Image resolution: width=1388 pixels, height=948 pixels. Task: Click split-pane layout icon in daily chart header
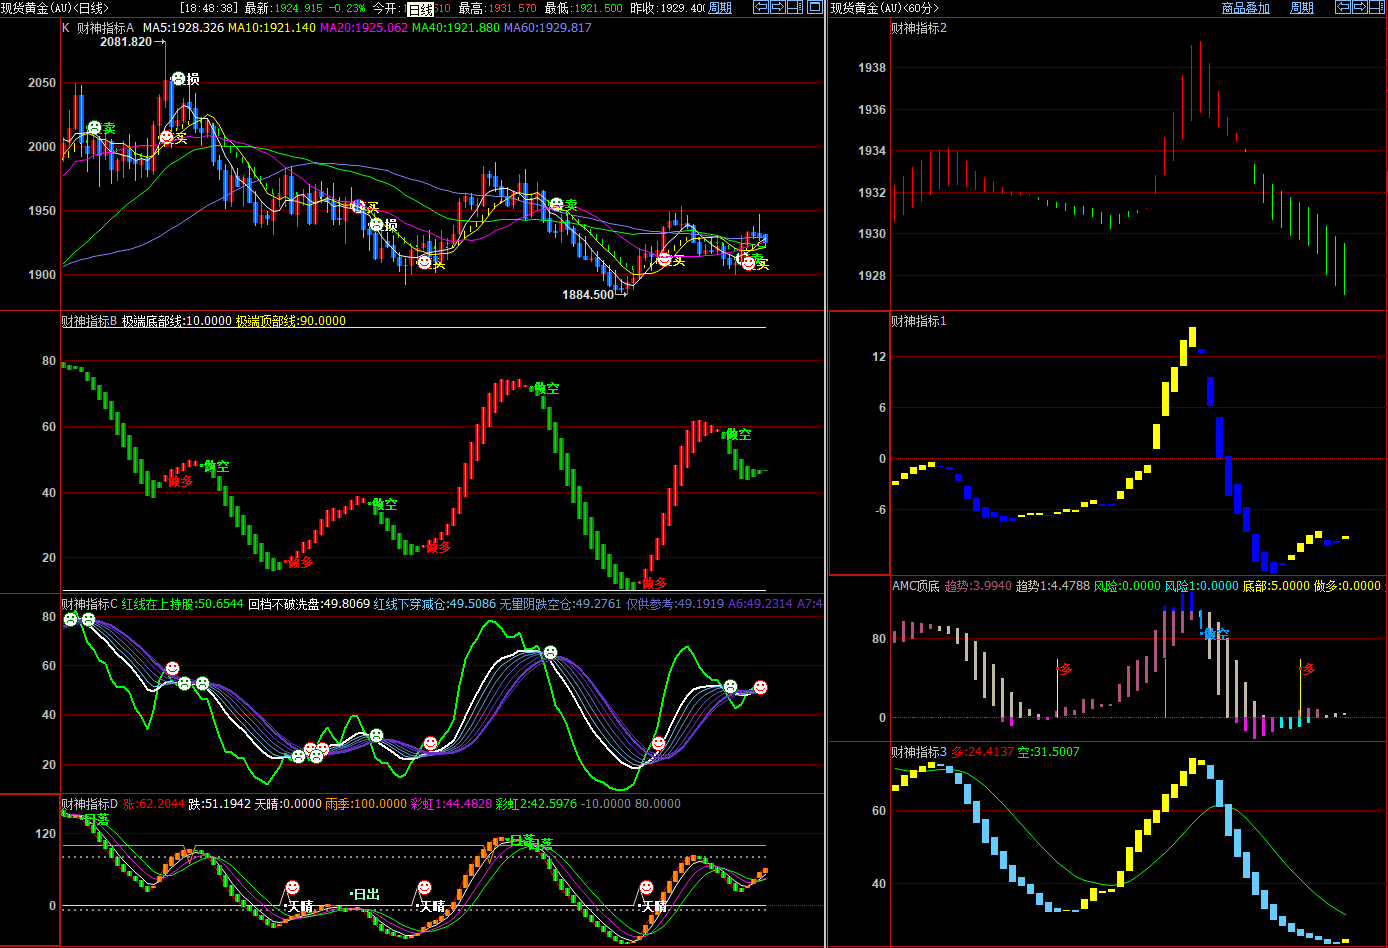click(794, 8)
